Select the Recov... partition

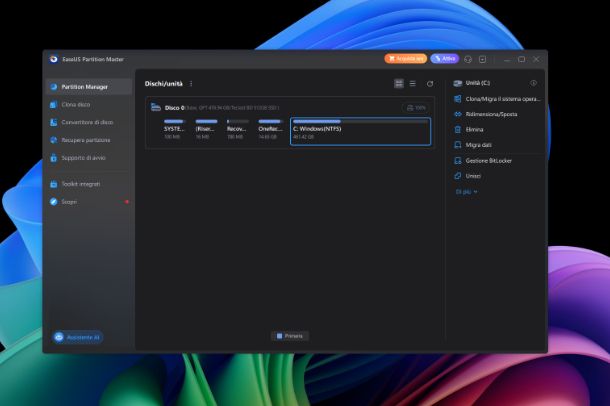click(x=237, y=130)
